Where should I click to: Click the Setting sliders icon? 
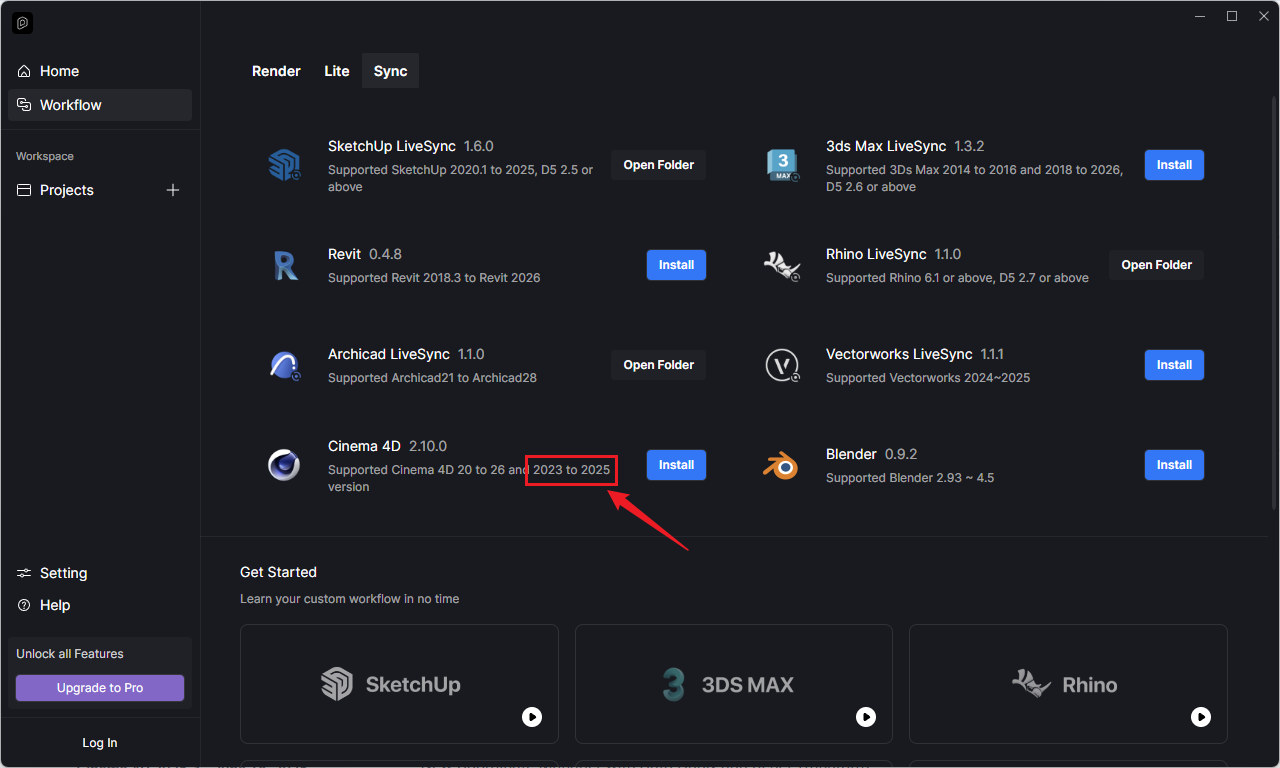point(24,573)
